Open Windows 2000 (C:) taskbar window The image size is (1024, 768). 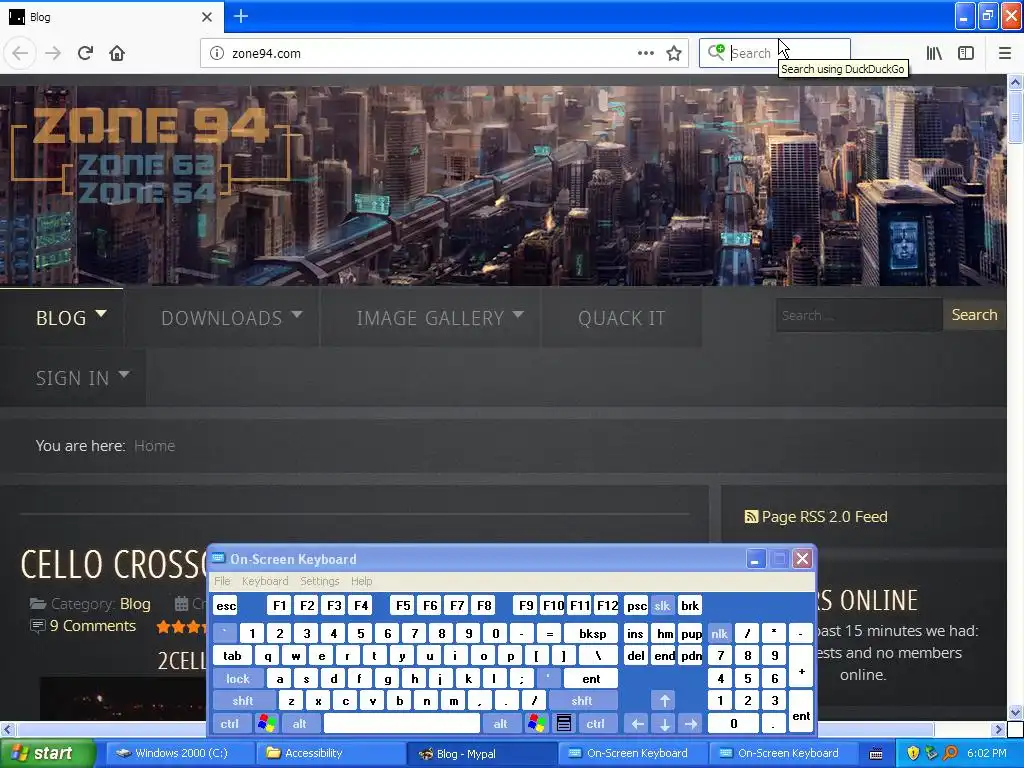pos(180,754)
